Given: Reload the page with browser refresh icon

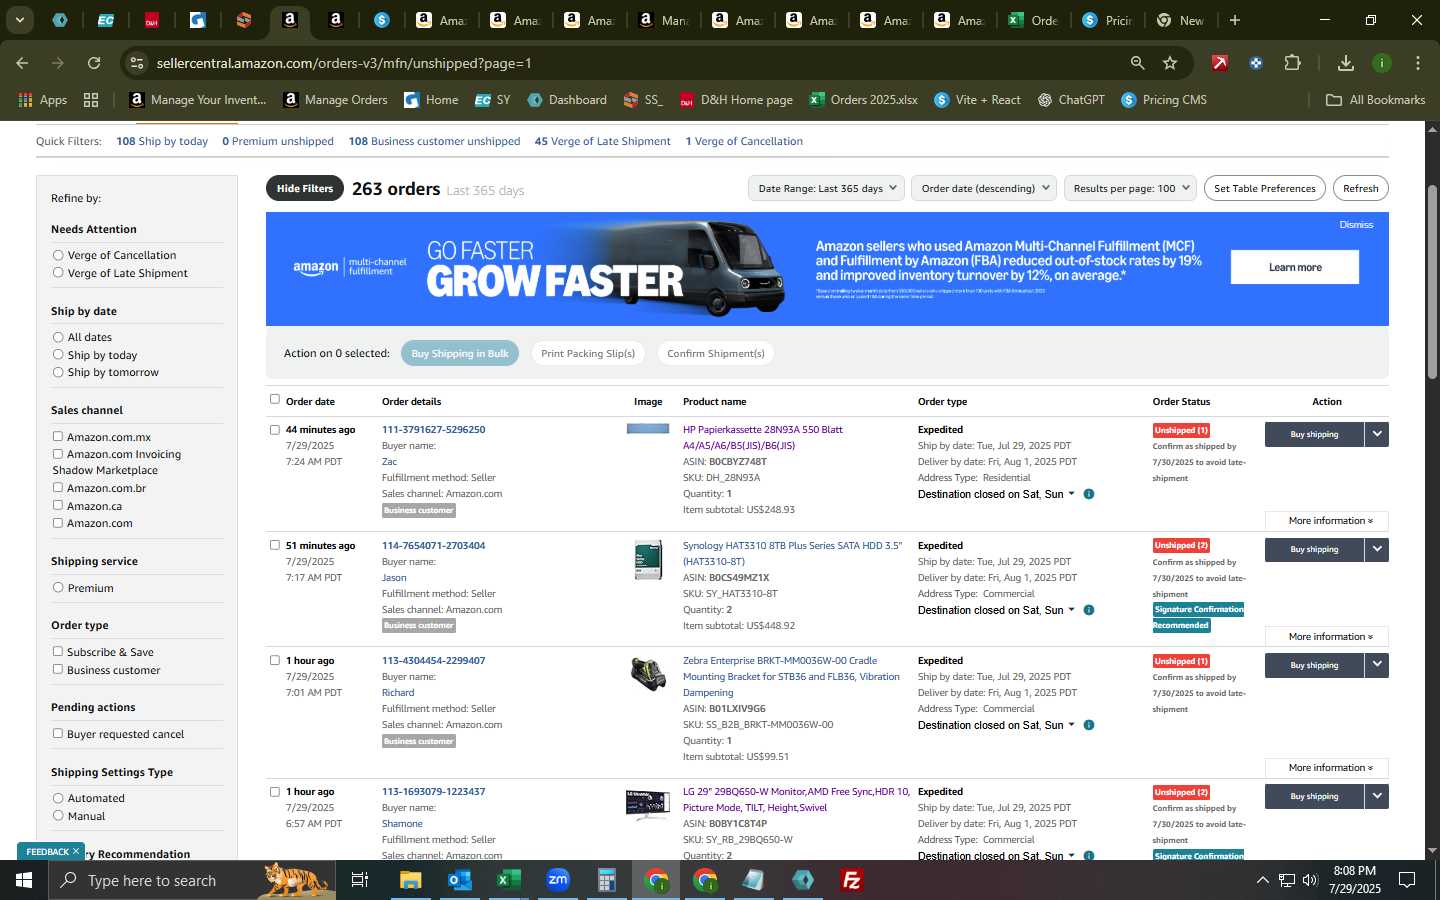Looking at the screenshot, I should pos(94,63).
